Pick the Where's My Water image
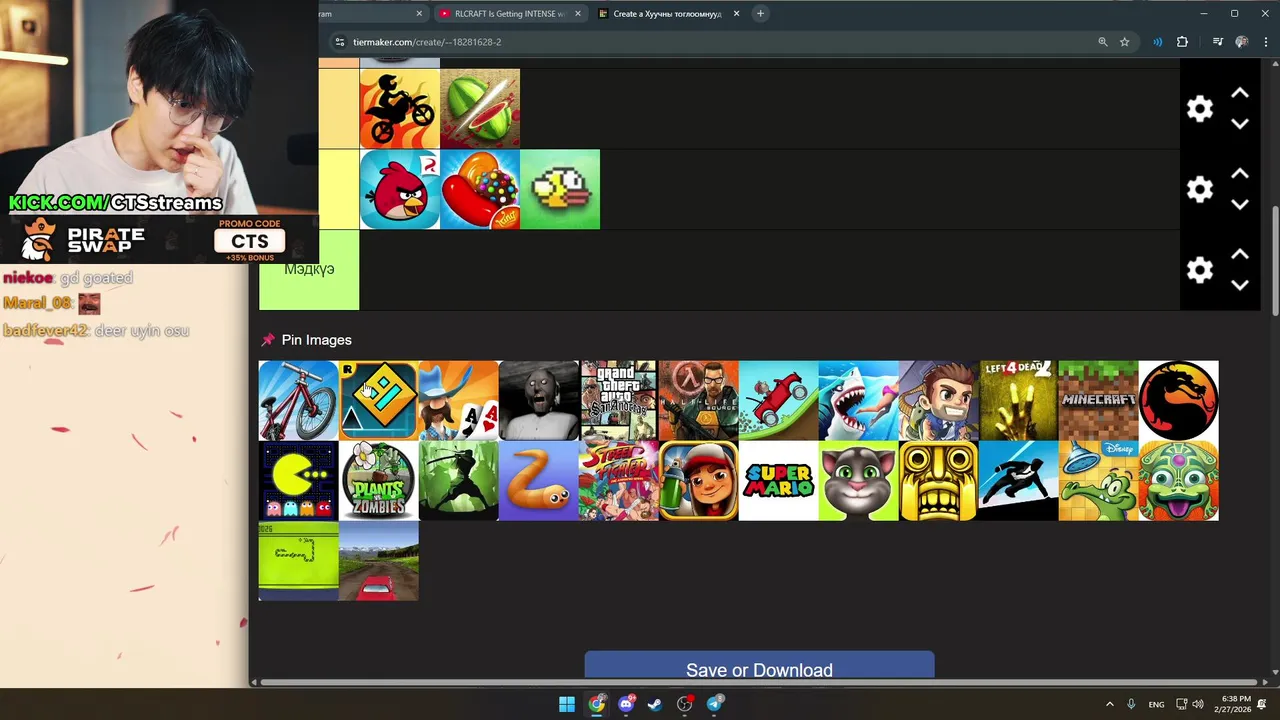 pos(1098,481)
